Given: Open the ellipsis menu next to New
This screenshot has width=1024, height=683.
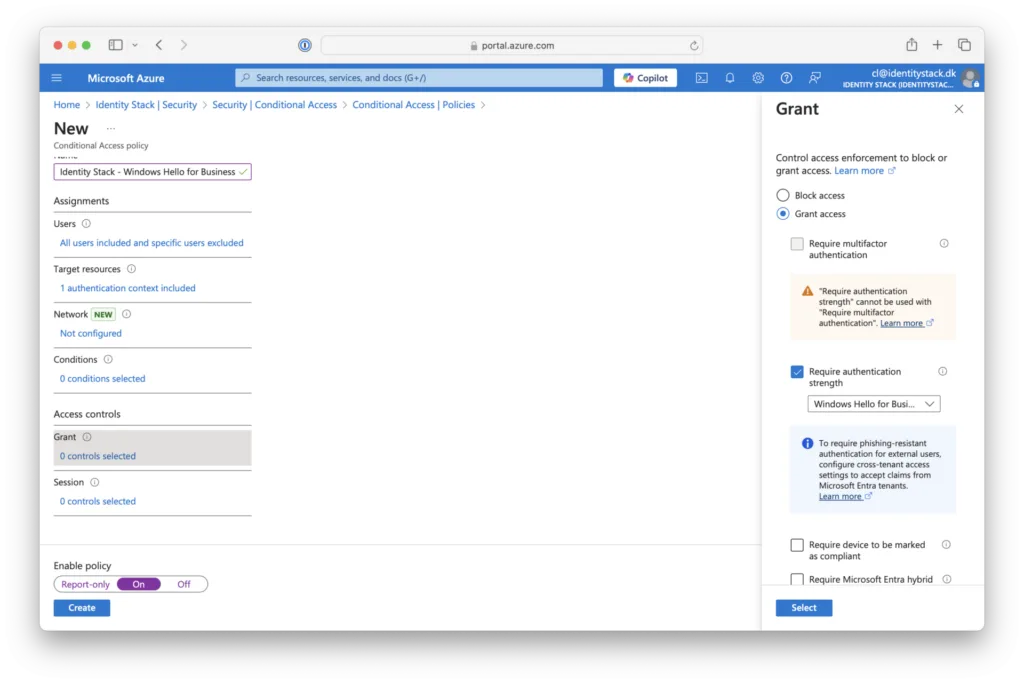Looking at the screenshot, I should coord(111,129).
